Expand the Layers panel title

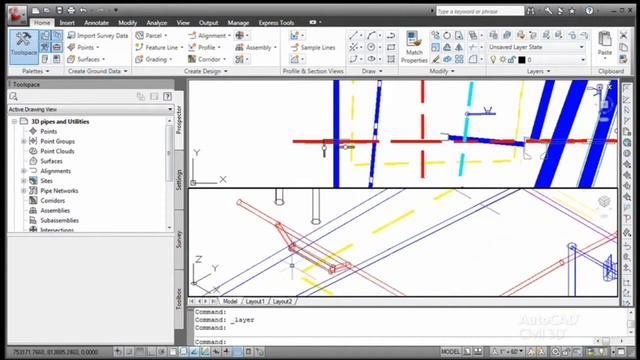(538, 71)
